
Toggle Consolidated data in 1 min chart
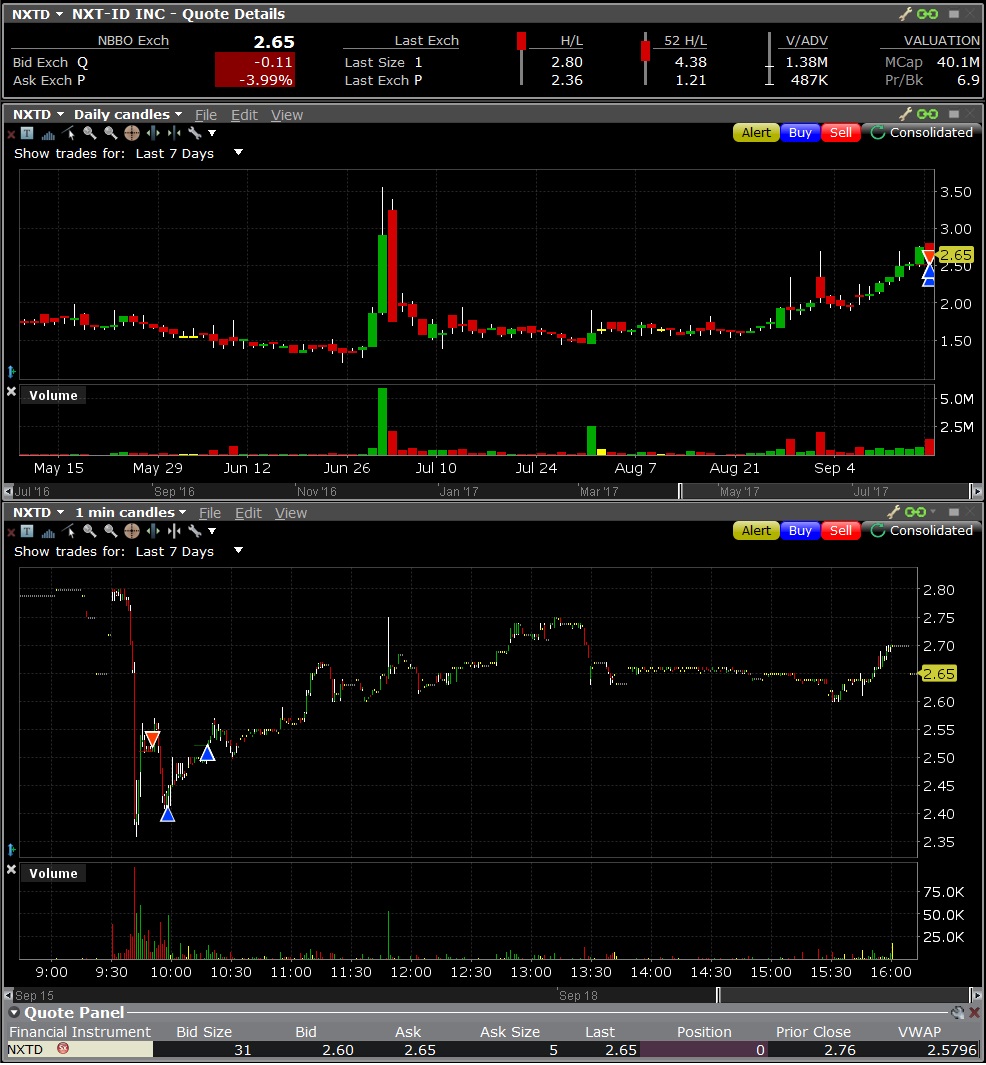[x=921, y=530]
